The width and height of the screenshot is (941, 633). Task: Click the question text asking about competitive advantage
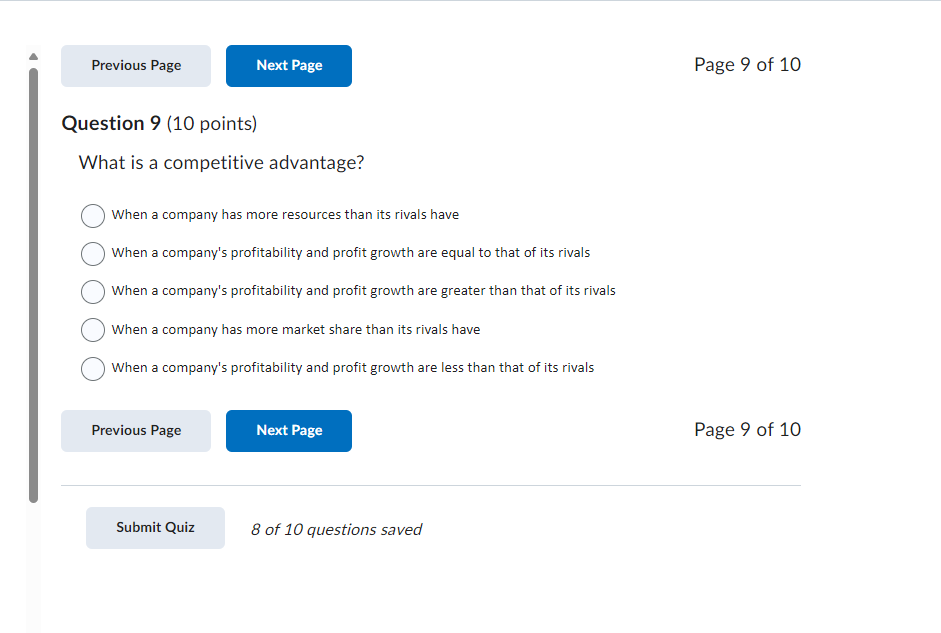tap(221, 162)
